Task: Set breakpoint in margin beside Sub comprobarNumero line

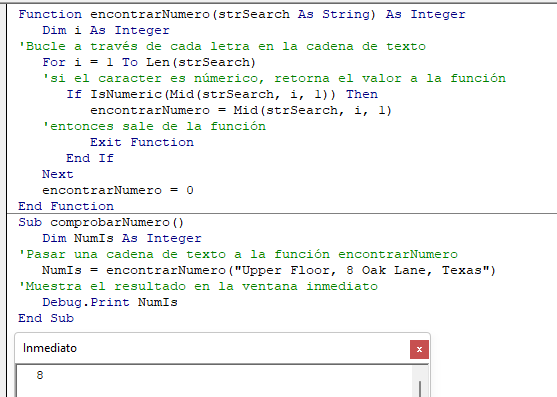Action: (x=3, y=222)
